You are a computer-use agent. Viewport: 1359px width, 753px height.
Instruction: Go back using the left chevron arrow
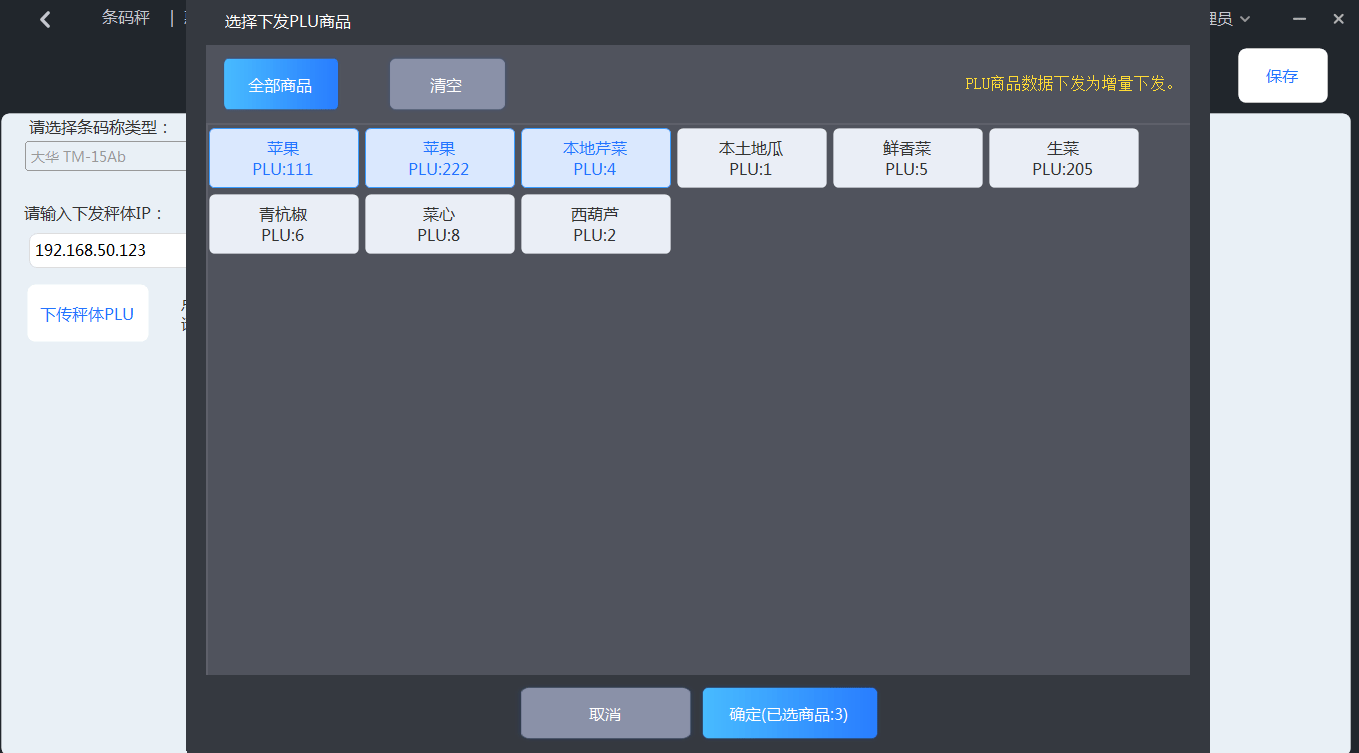(x=45, y=19)
